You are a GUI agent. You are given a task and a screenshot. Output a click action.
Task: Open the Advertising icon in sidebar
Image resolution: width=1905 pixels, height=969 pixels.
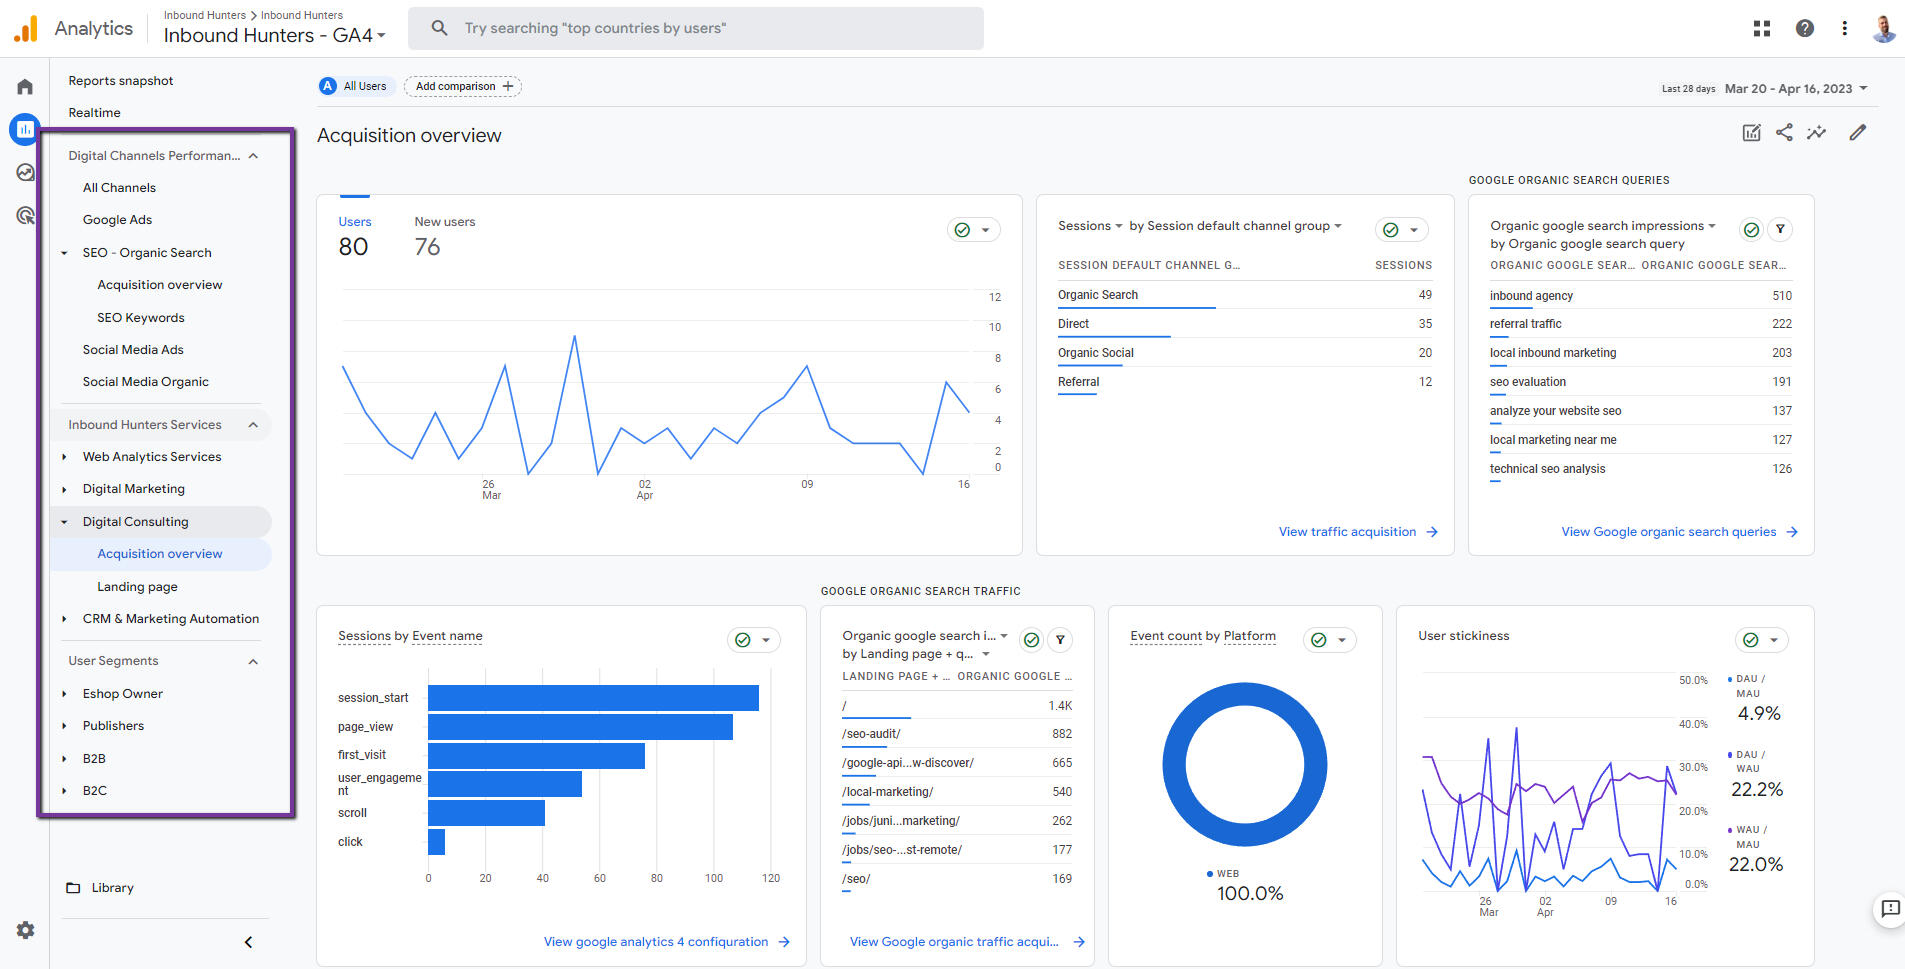[25, 215]
